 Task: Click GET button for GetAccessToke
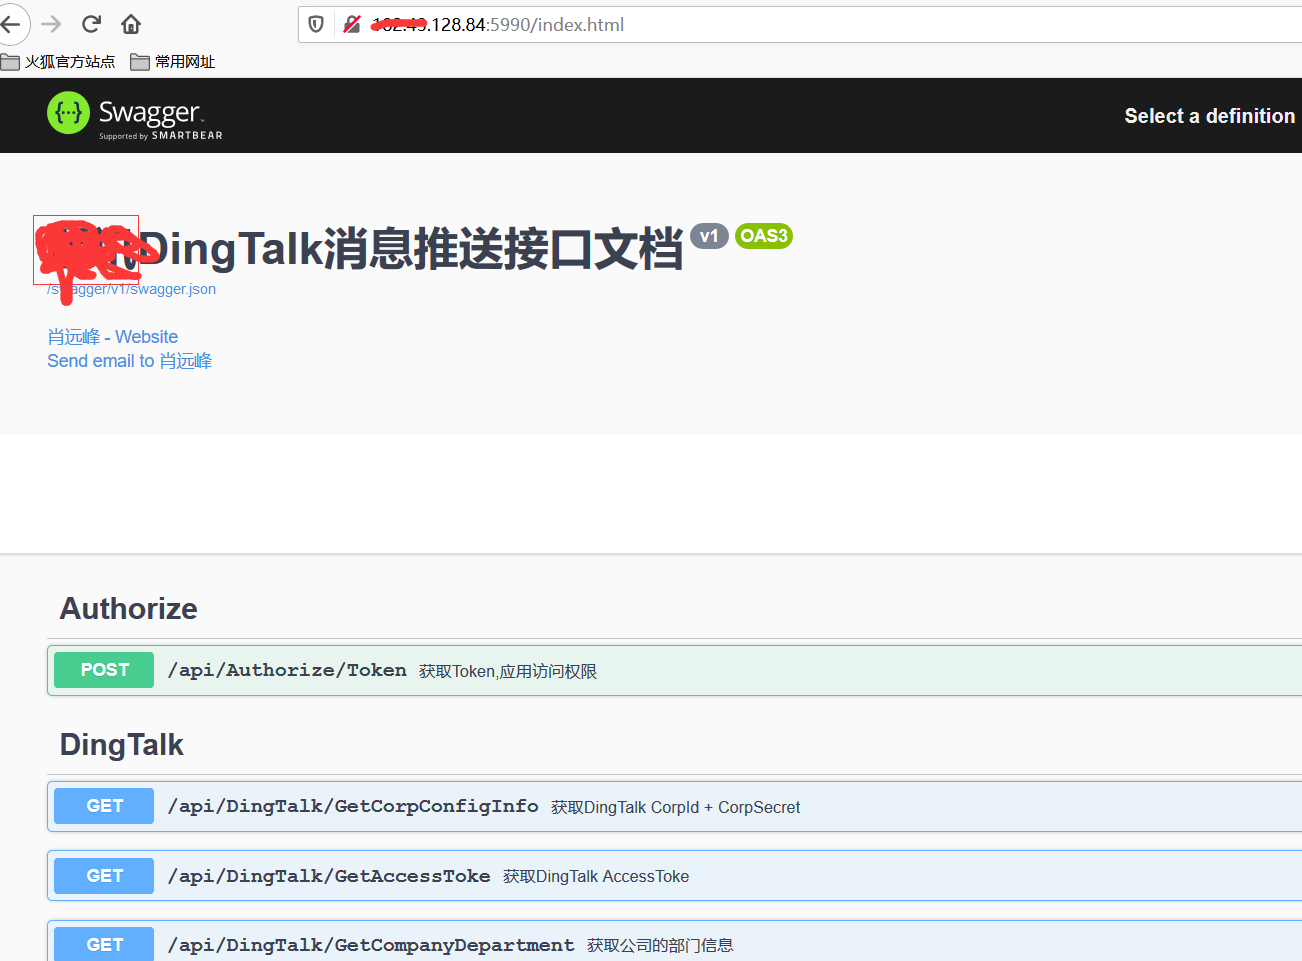(104, 876)
